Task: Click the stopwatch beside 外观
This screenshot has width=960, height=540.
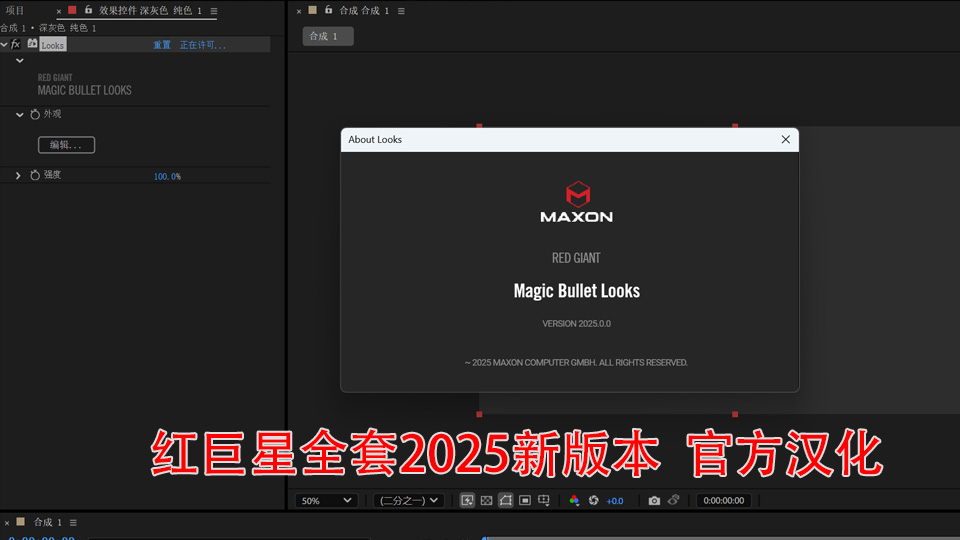Action: (35, 115)
